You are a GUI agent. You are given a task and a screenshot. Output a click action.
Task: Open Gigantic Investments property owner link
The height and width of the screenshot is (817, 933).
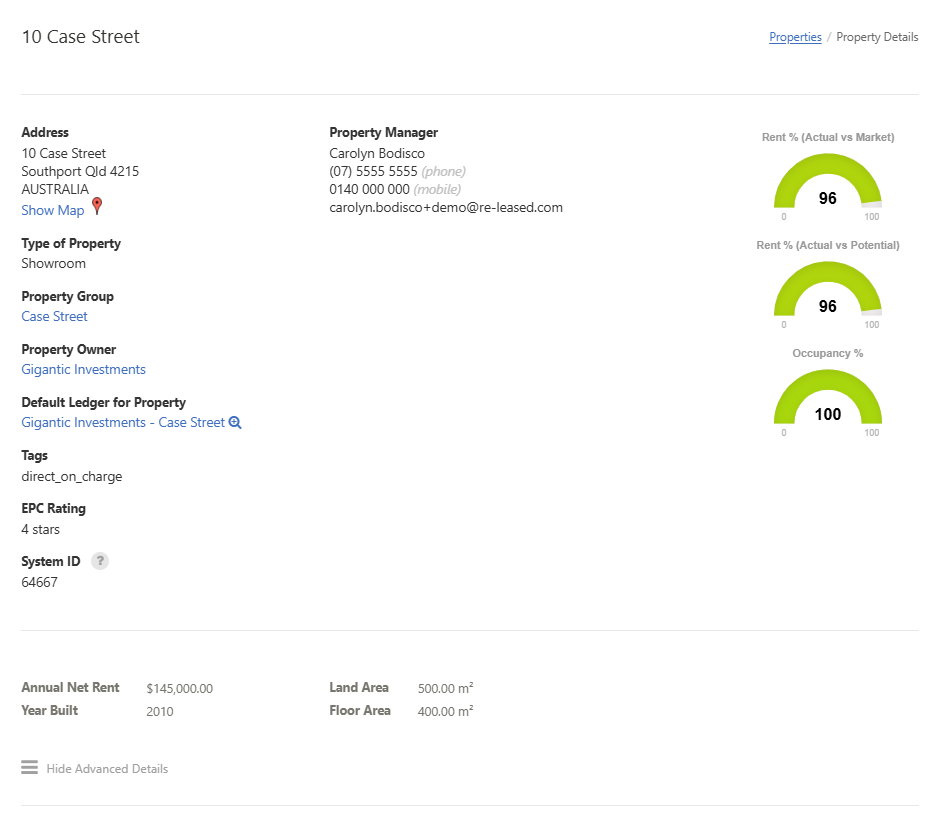(83, 369)
